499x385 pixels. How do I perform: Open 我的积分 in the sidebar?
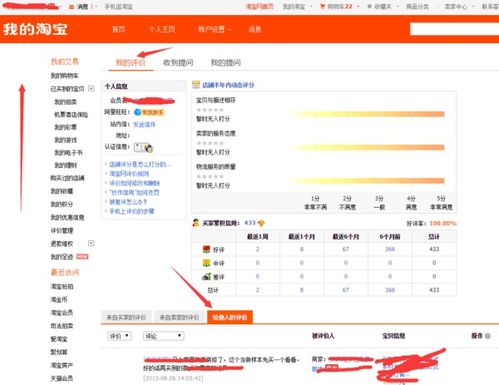point(62,204)
